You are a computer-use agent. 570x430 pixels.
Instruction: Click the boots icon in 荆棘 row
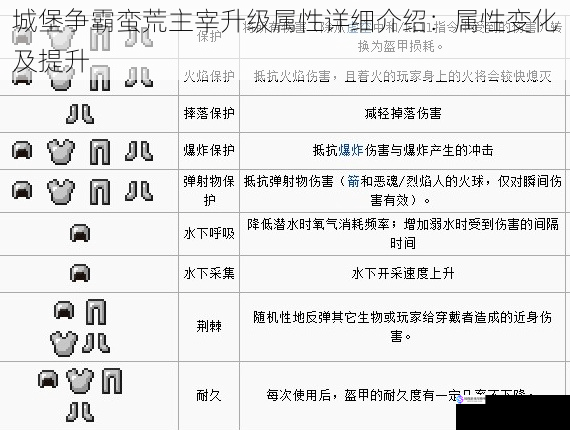coord(96,343)
